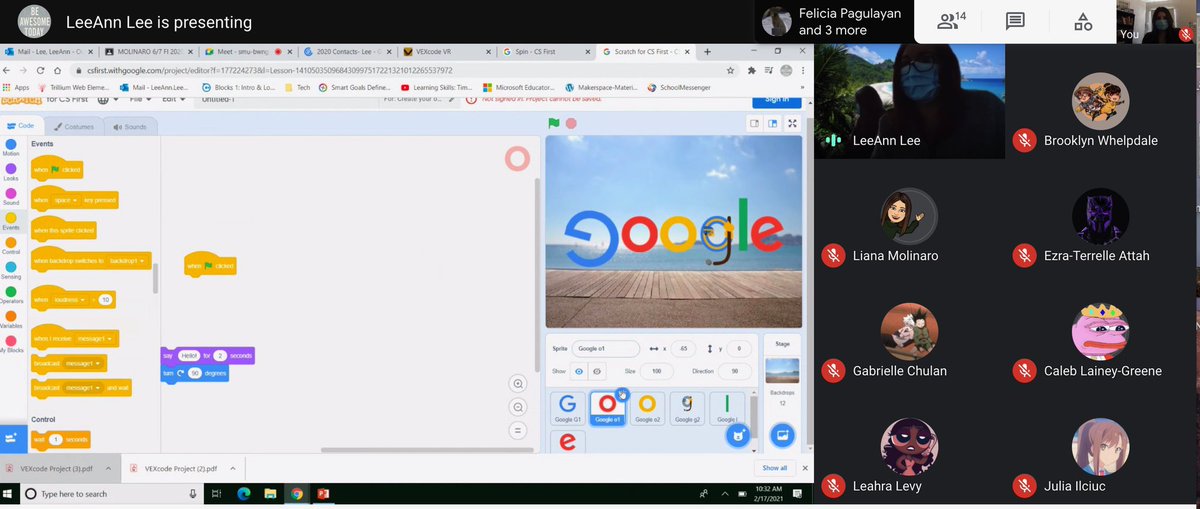Bookmark this page with the star icon
This screenshot has width=1200, height=509.
(x=731, y=71)
